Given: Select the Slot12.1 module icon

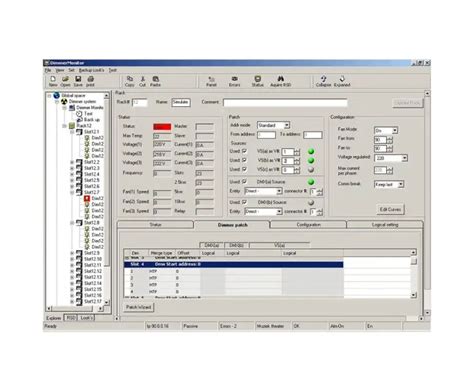Looking at the screenshot, I should [x=79, y=132].
